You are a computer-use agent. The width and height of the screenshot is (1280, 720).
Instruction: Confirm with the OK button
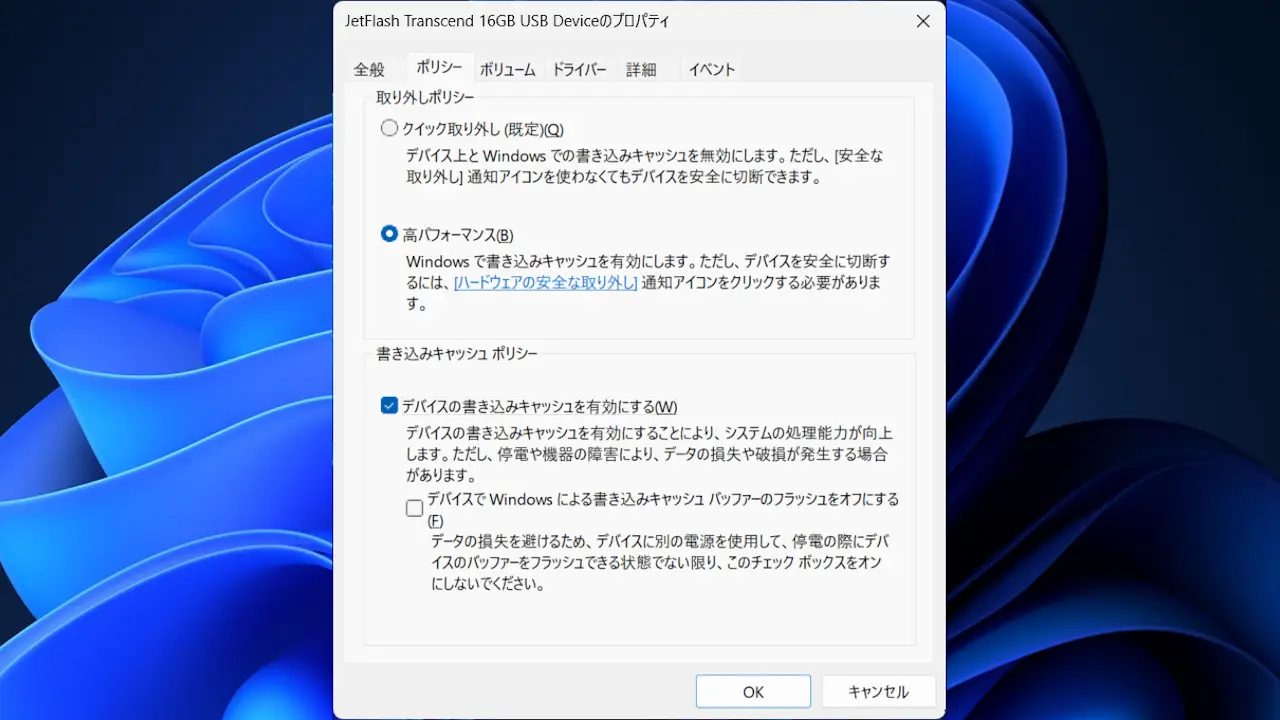click(753, 692)
